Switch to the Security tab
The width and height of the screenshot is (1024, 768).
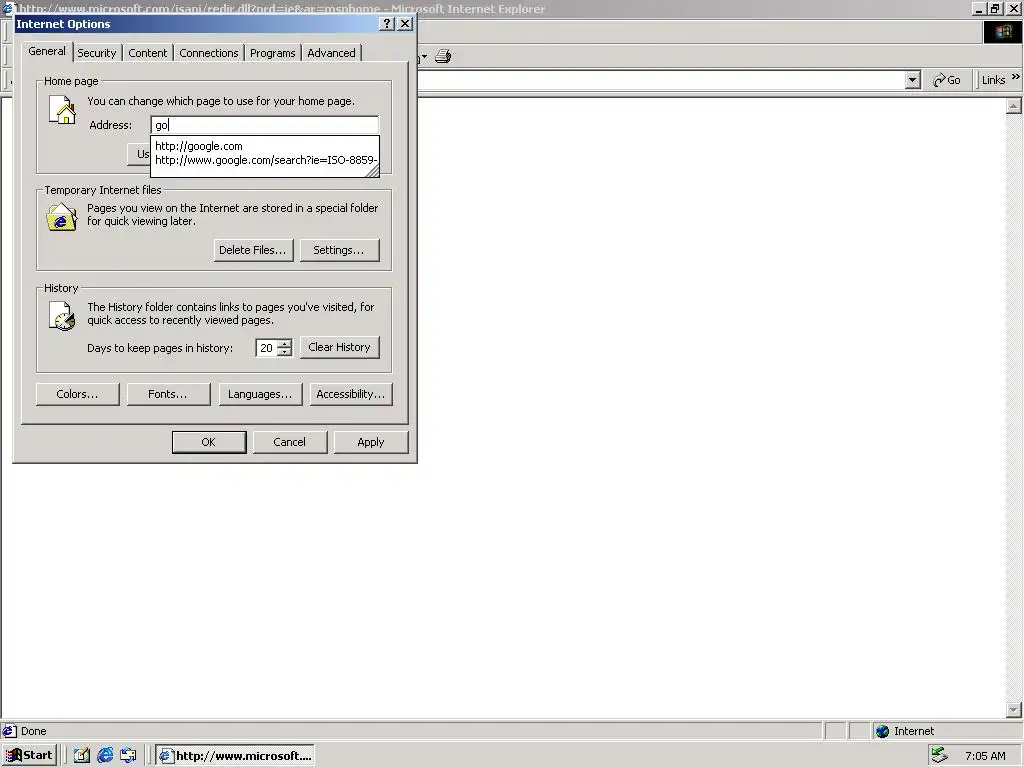click(97, 53)
